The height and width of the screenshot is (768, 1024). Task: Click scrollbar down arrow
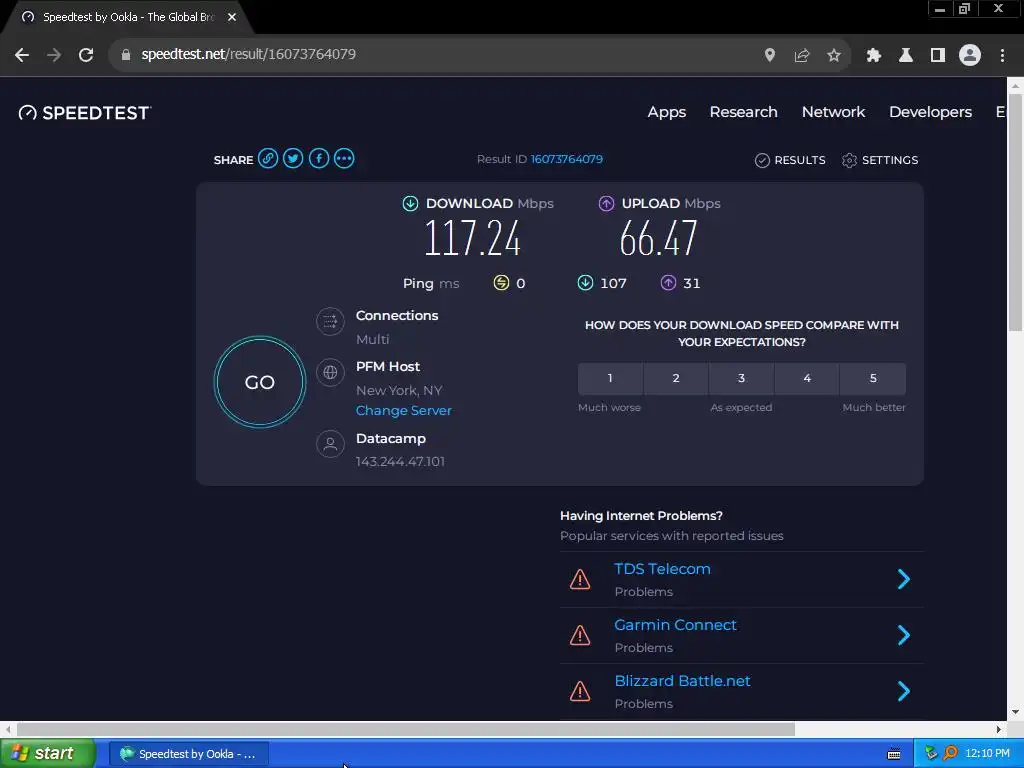(x=1015, y=712)
